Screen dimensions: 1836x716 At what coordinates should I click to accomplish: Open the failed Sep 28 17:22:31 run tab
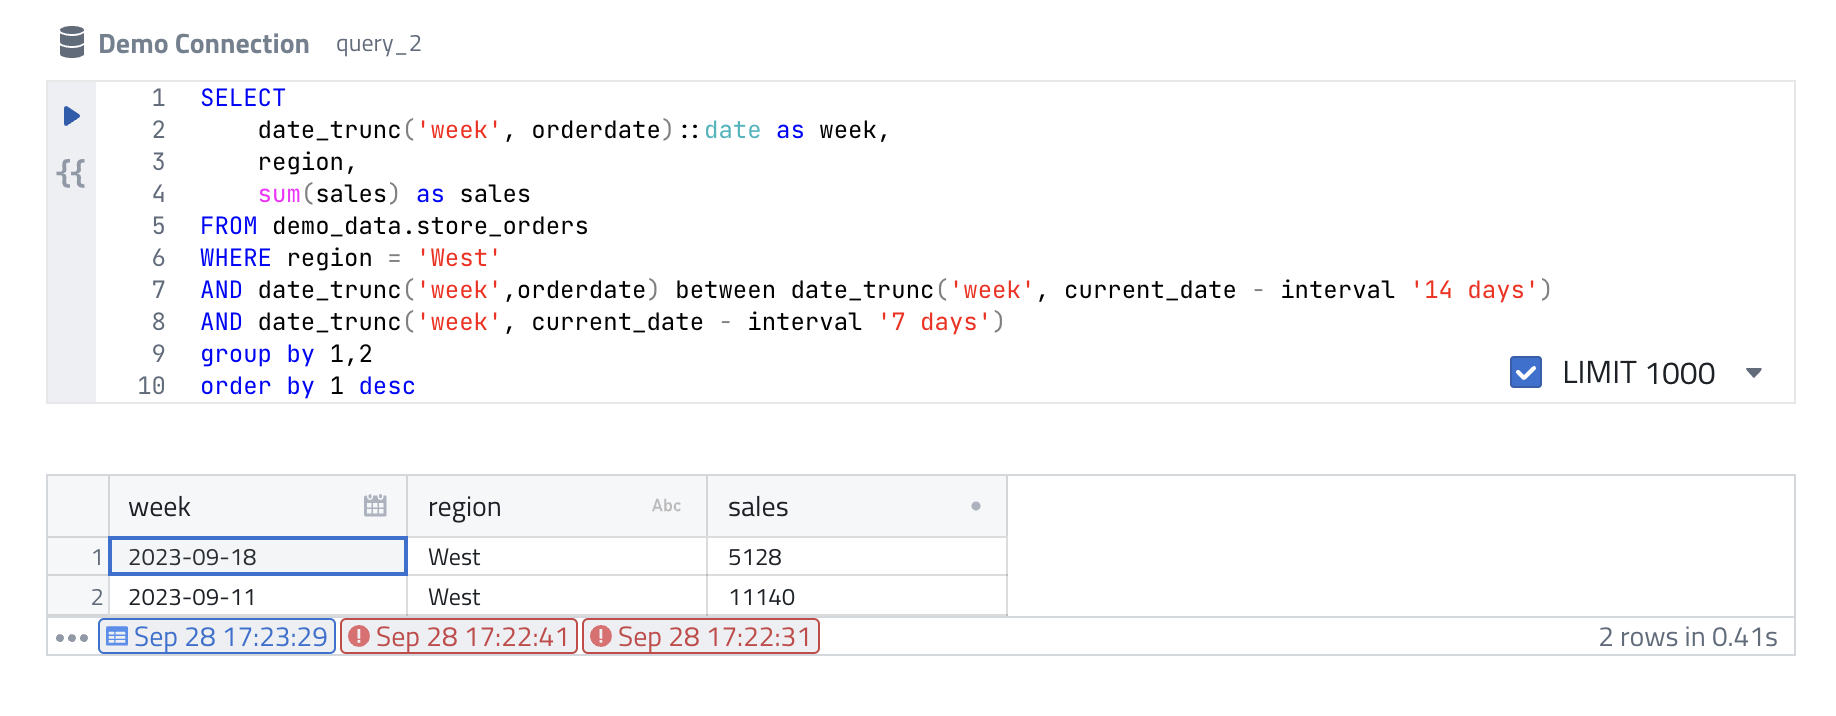[x=701, y=637]
